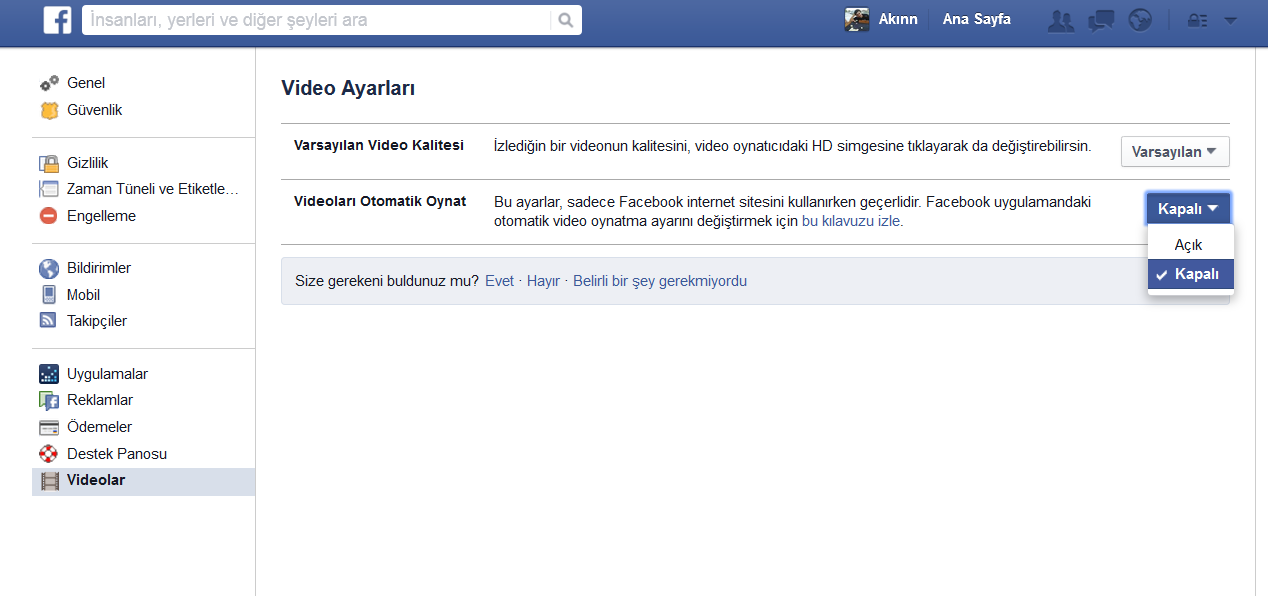The image size is (1268, 602).
Task: Answer Evet to the feedback question
Action: pyautogui.click(x=499, y=281)
